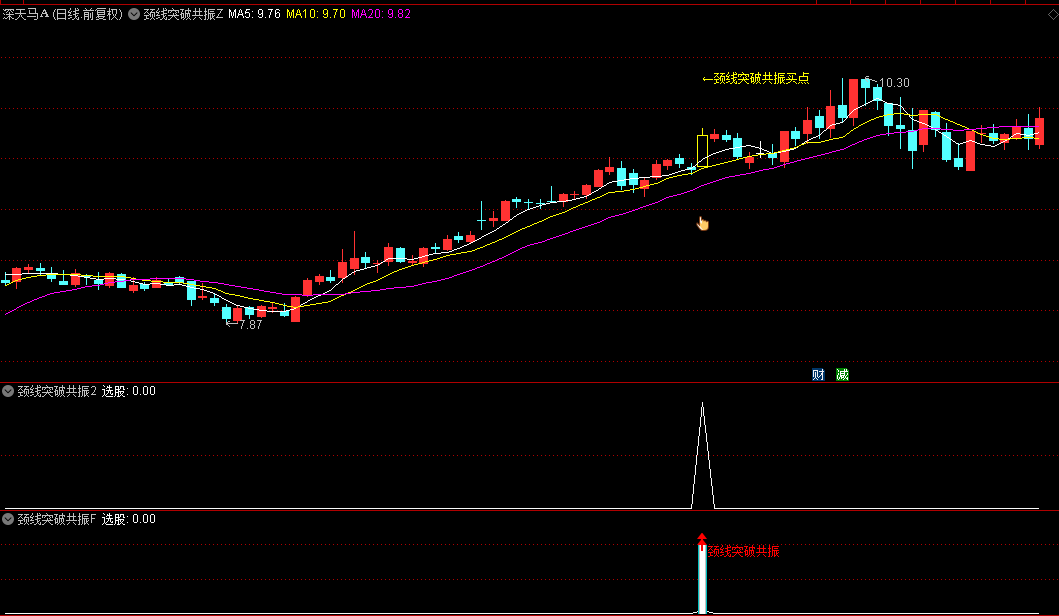This screenshot has height=616, width=1059.
Task: Click the white signal bar in bottom panel
Action: [702, 580]
